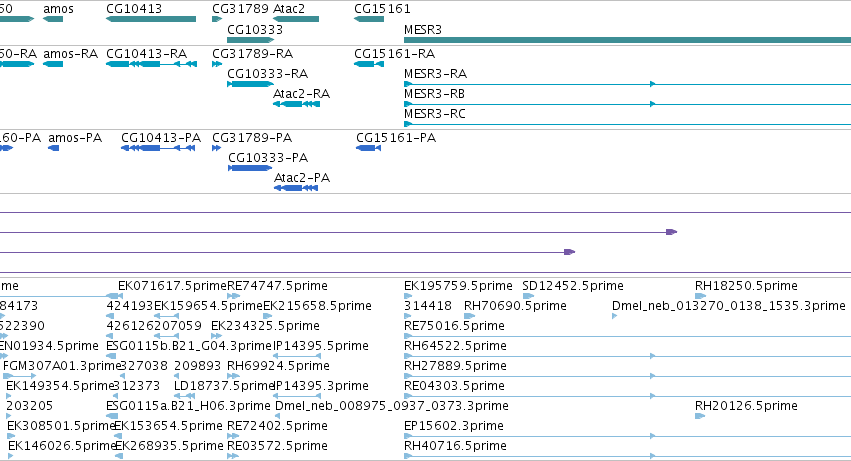This screenshot has width=851, height=461.
Task: Select the RH70690.5prime EST glyph
Action: [469, 316]
